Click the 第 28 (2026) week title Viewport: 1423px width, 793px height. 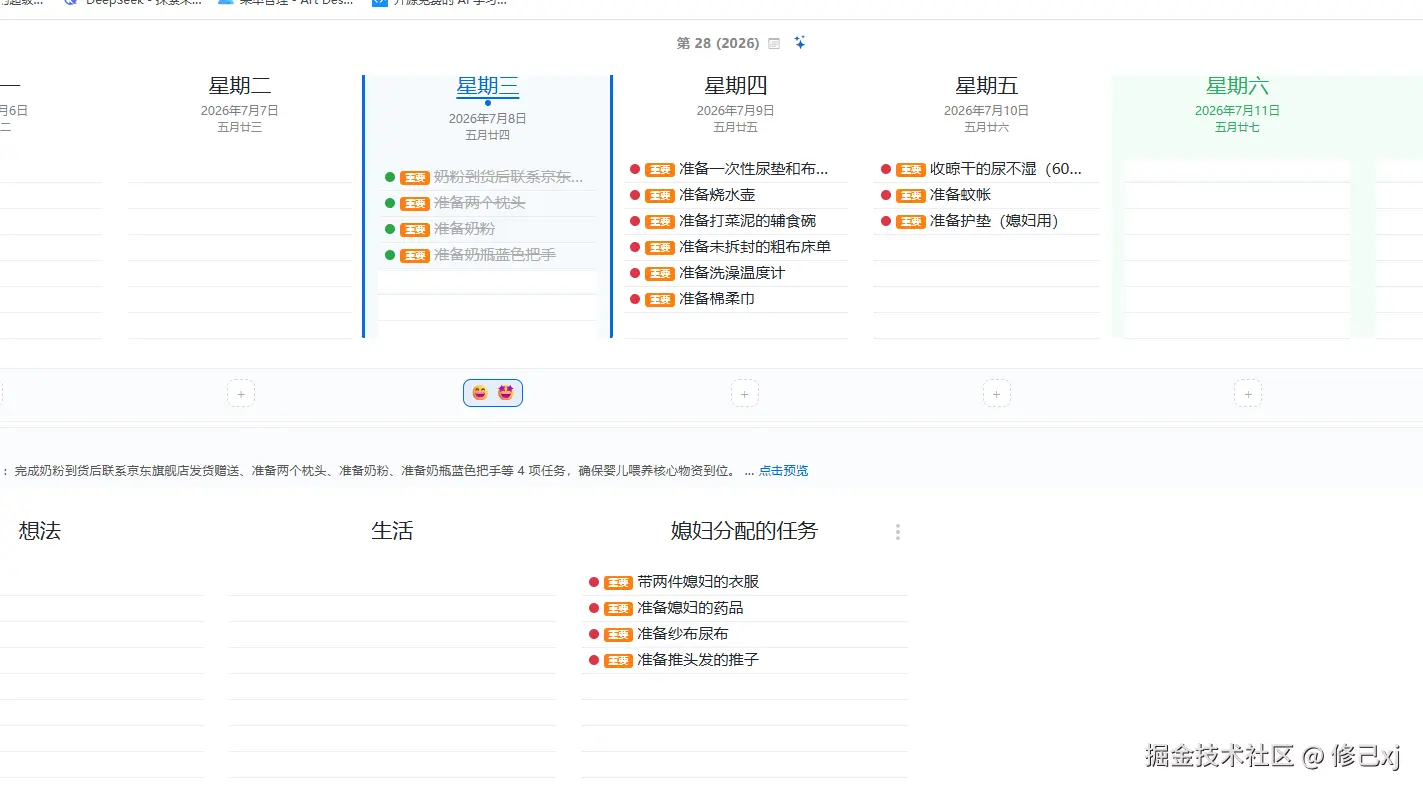pyautogui.click(x=718, y=43)
